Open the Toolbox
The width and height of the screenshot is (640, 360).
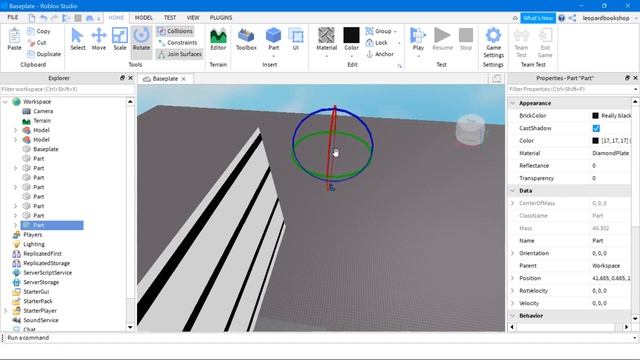point(246,39)
